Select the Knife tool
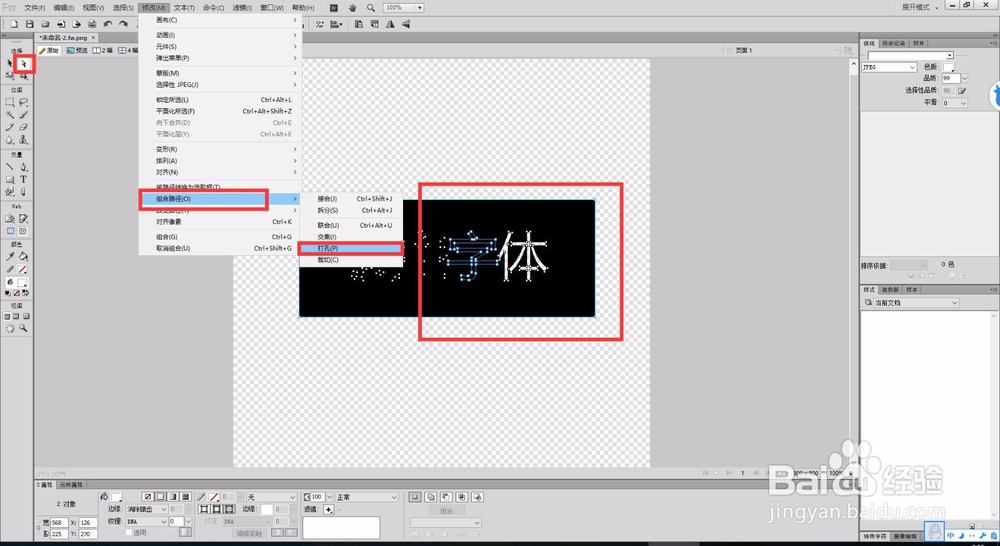Viewport: 1000px width, 546px height. coord(24,191)
